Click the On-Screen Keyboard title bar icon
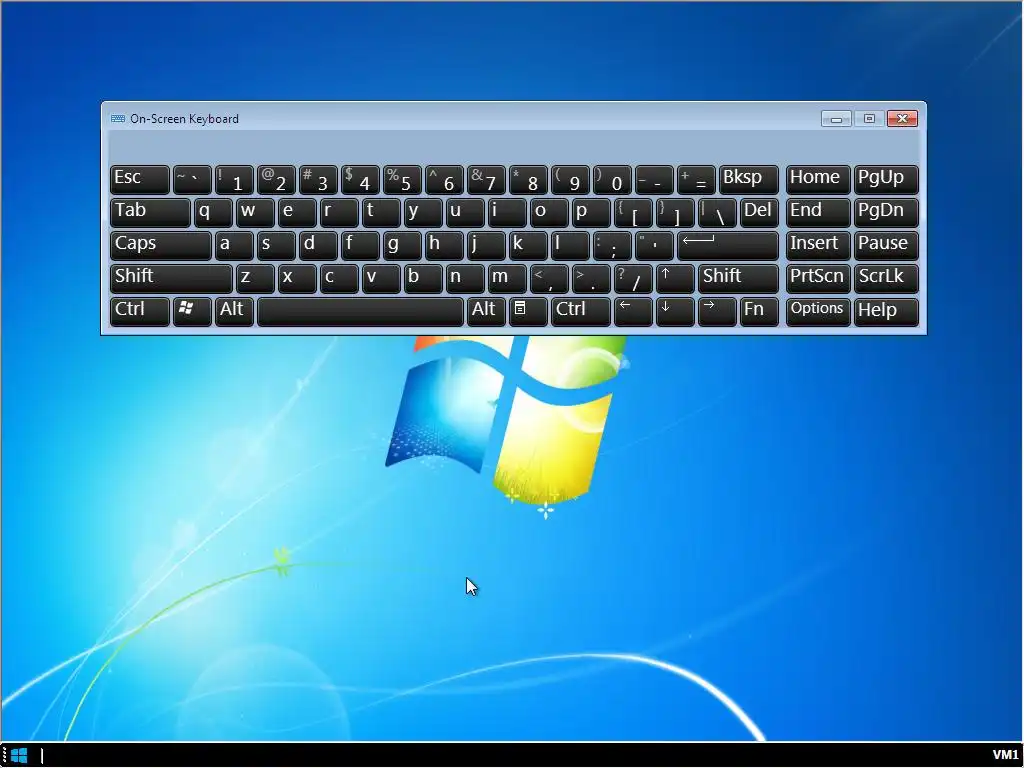The height and width of the screenshot is (768, 1024). click(x=118, y=119)
